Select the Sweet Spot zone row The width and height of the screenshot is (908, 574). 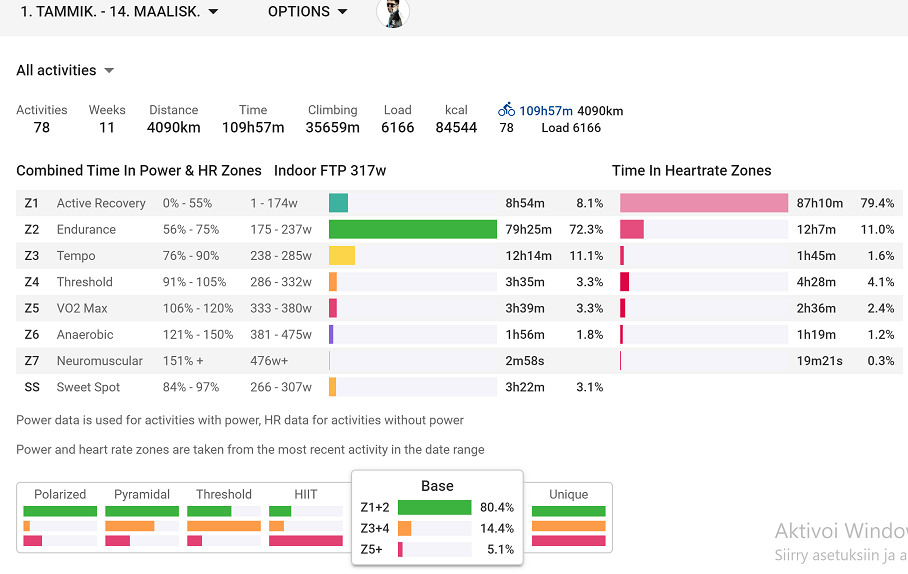88,387
